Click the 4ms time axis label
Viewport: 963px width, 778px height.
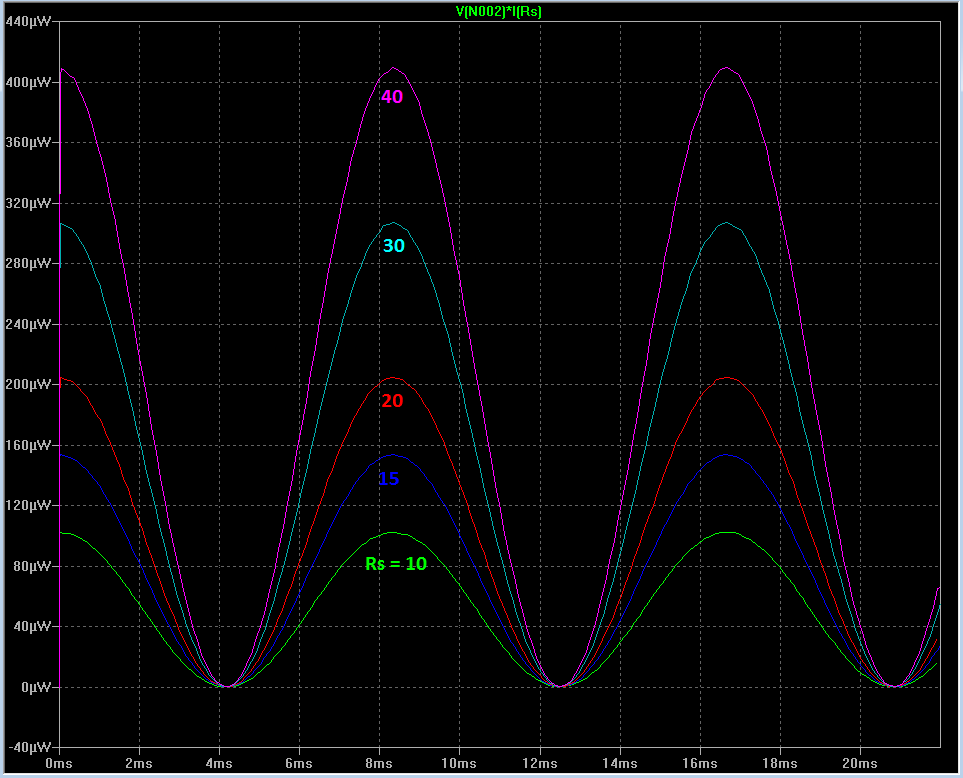point(219,763)
